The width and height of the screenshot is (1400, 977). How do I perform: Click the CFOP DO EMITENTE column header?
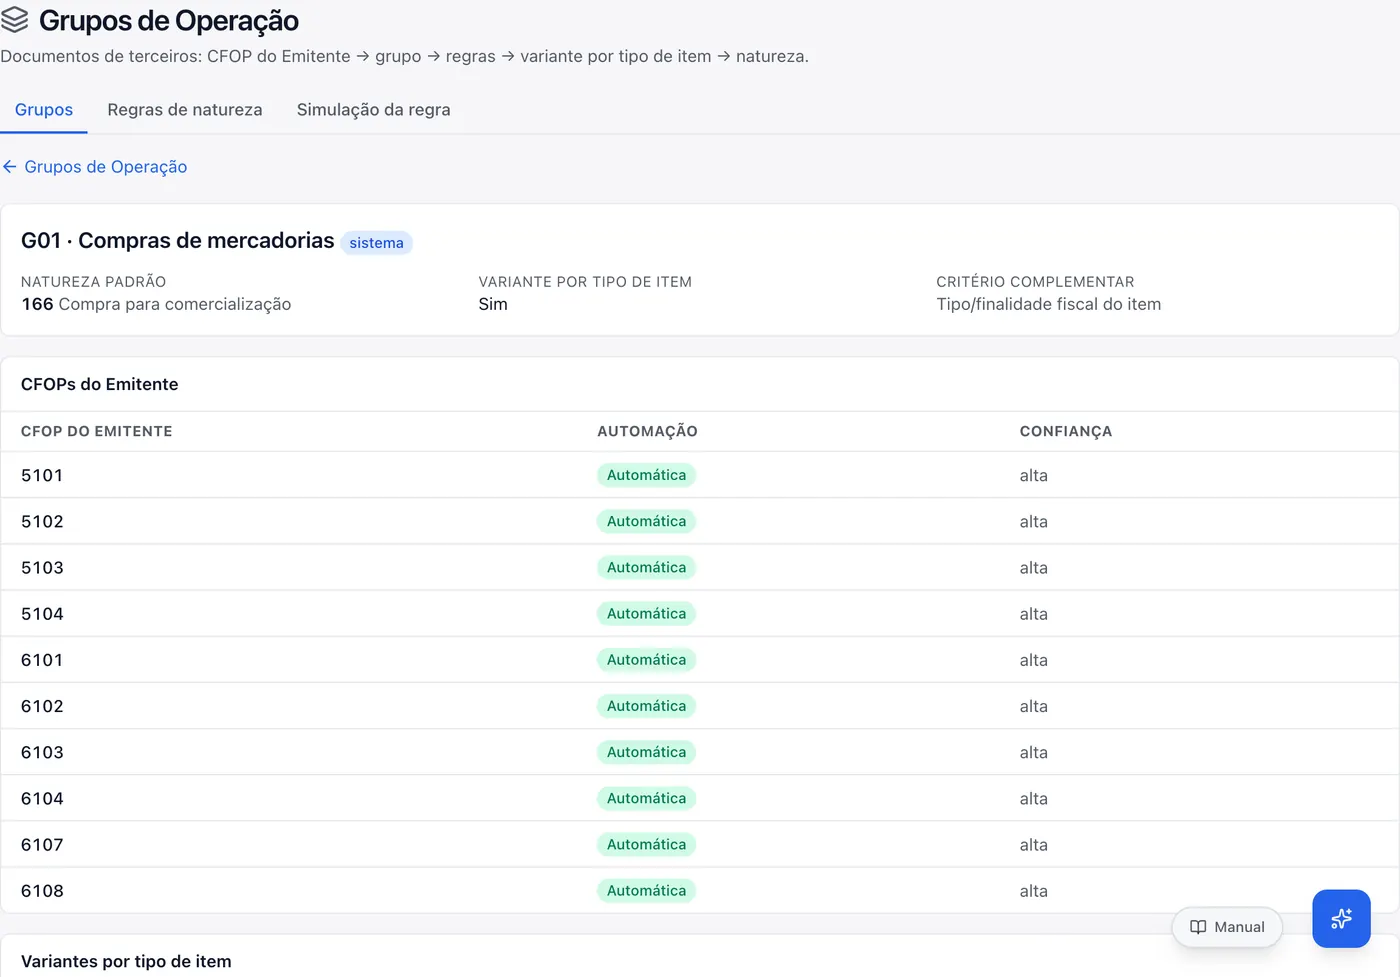pos(97,431)
